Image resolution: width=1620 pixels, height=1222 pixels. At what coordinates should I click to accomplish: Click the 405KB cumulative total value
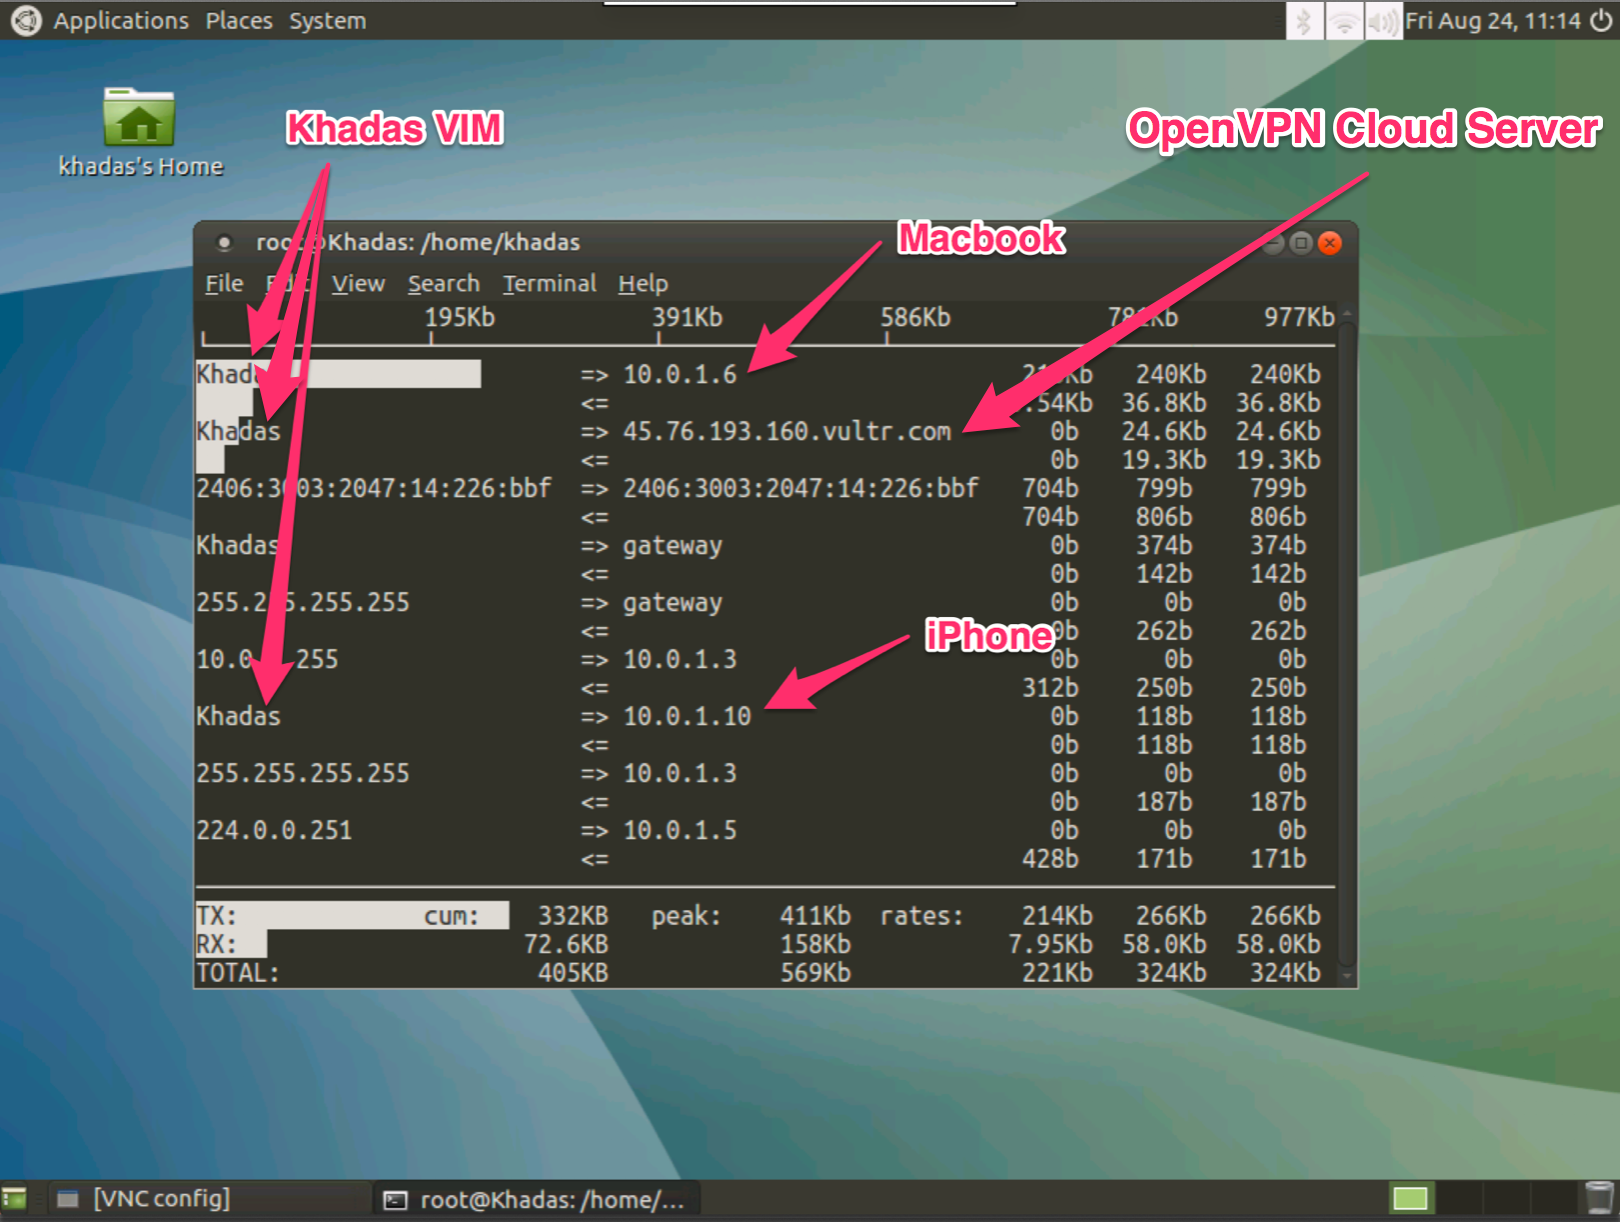(x=573, y=973)
